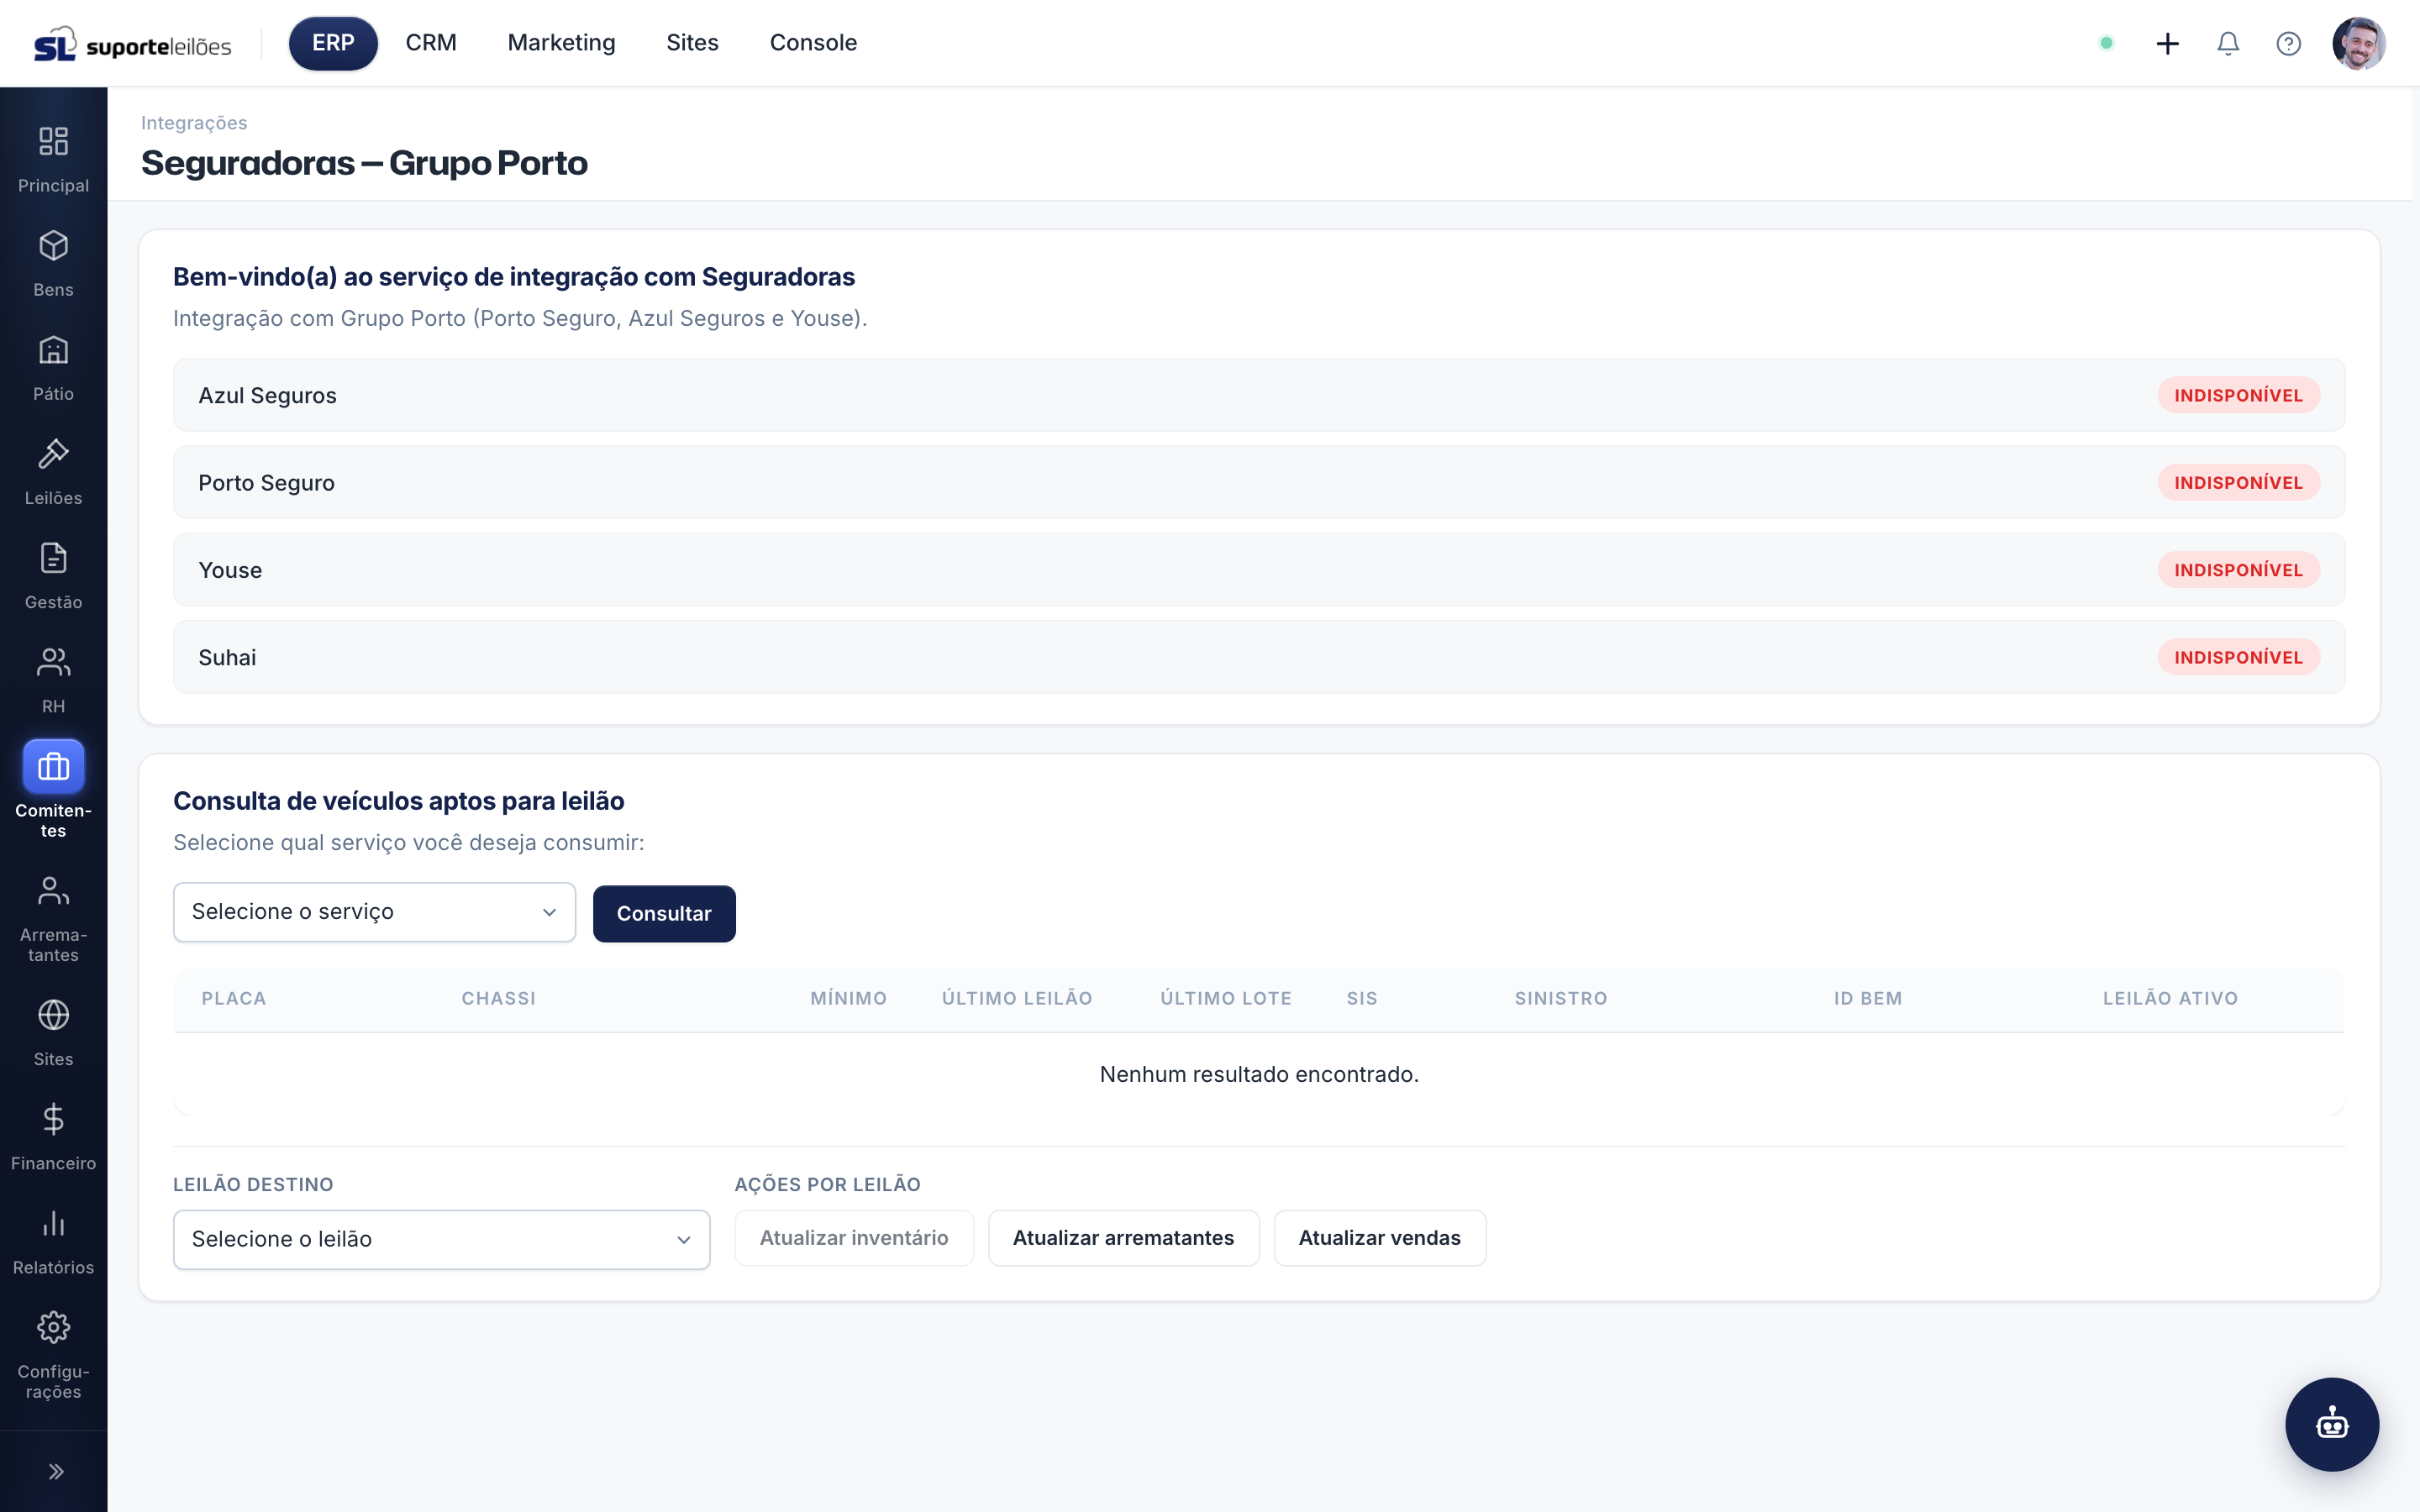Switch to the Console tab

813,43
